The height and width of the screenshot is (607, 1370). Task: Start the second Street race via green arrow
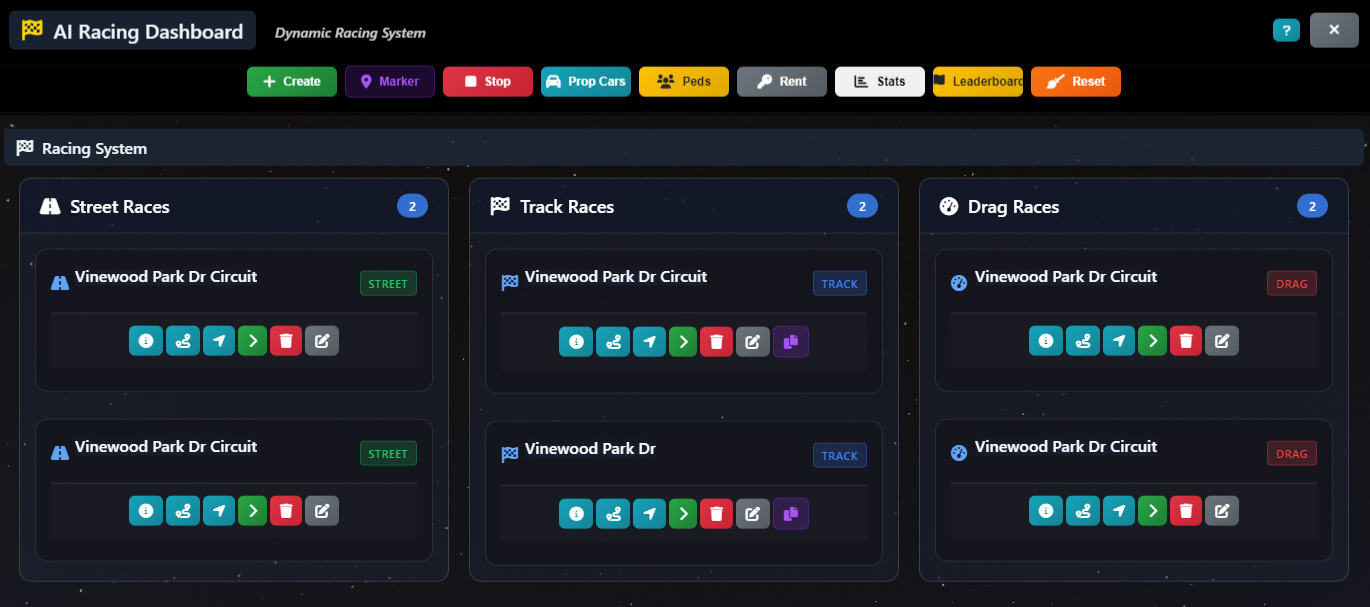252,510
